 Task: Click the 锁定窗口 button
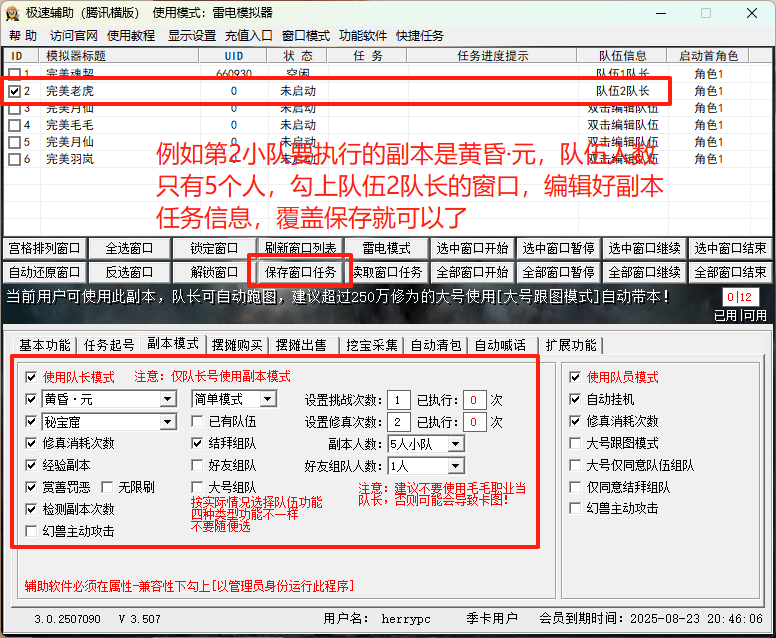(x=214, y=248)
